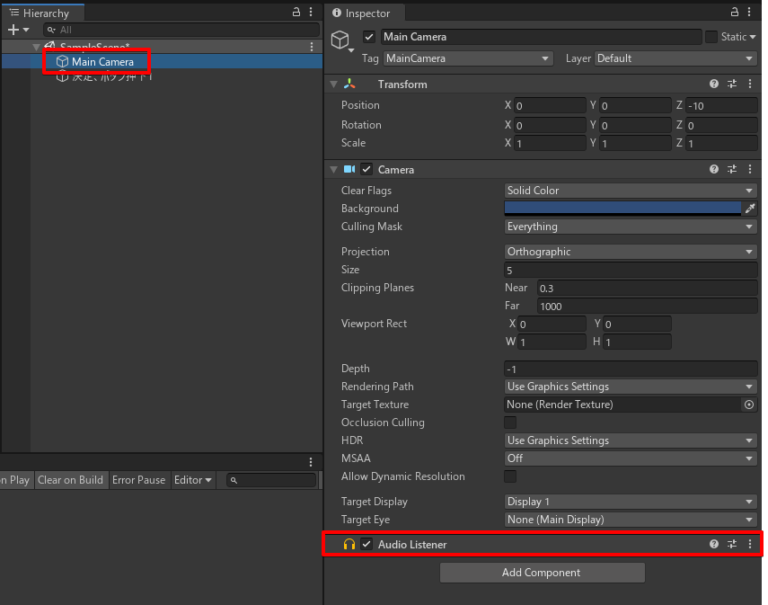Open Transform component help reference

714,84
